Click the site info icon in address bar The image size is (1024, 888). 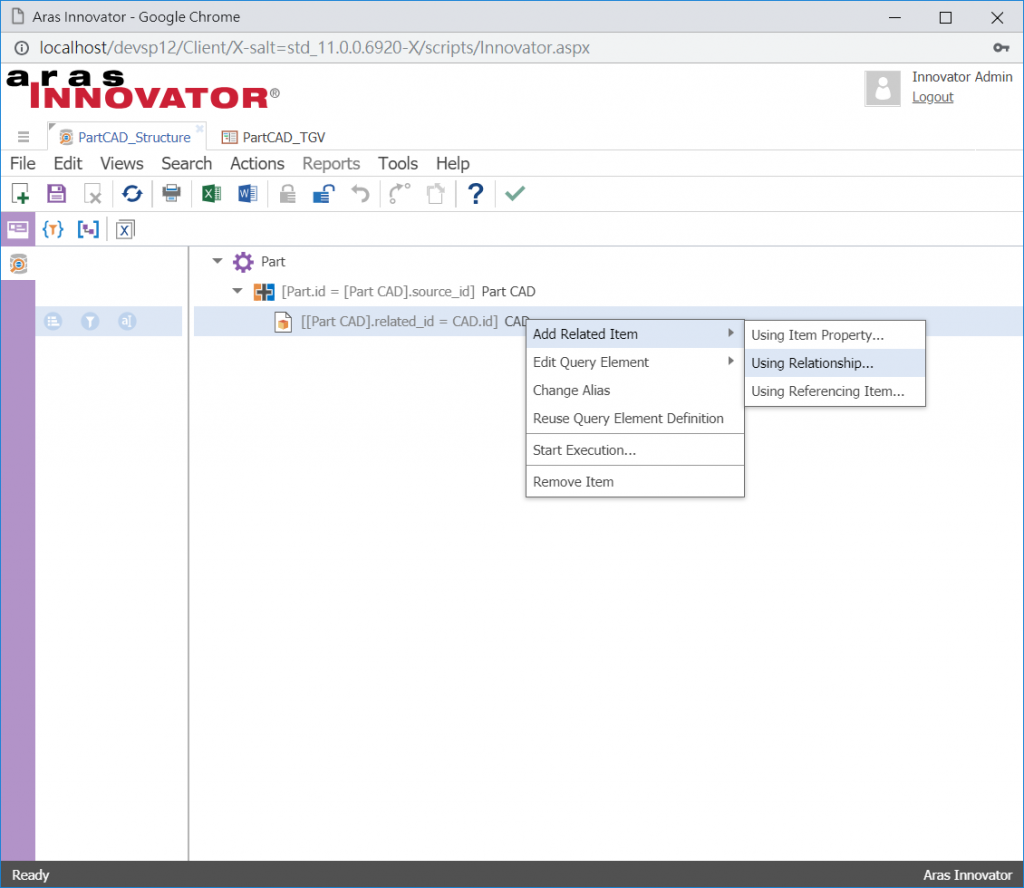point(22,48)
